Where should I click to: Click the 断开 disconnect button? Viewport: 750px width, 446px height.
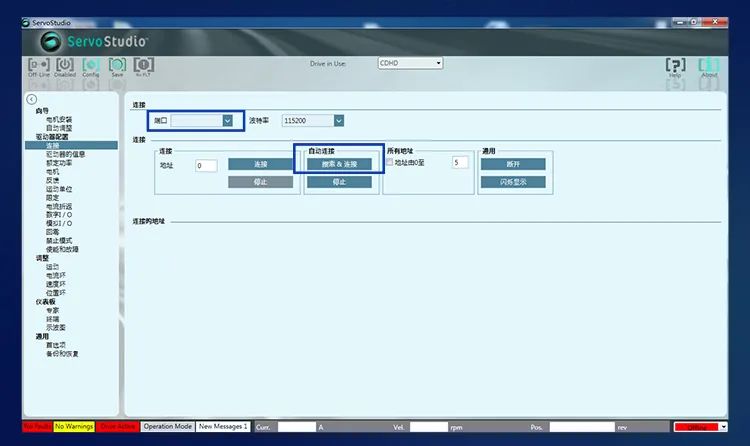(512, 164)
